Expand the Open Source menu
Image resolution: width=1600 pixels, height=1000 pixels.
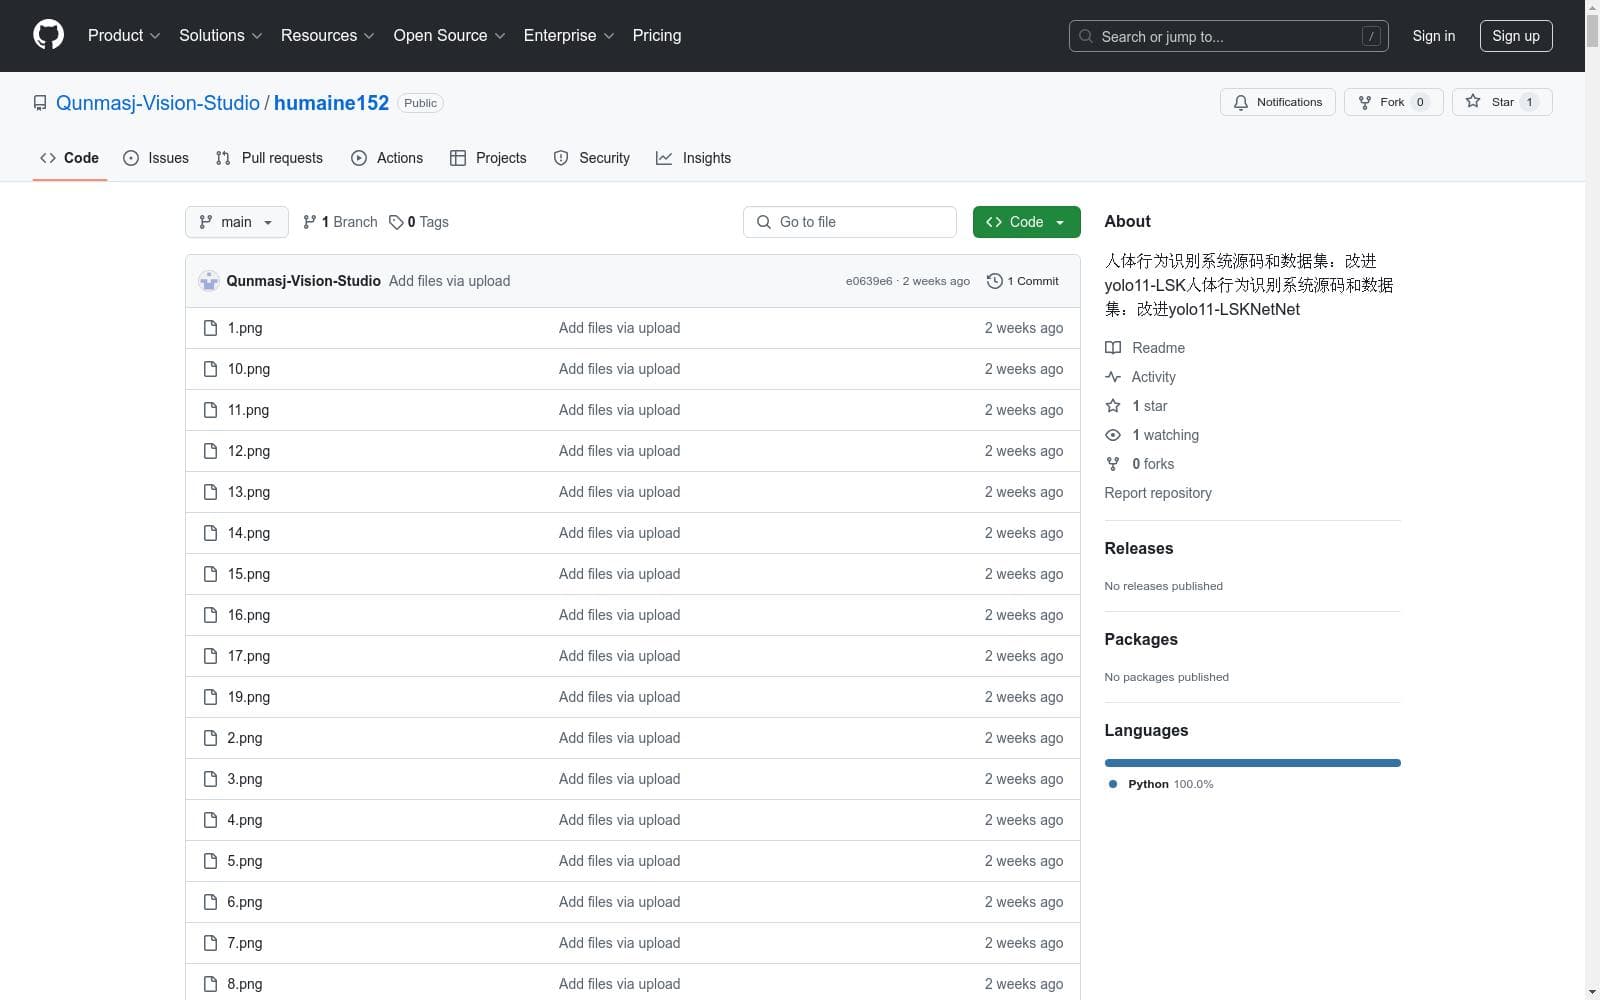click(x=449, y=35)
